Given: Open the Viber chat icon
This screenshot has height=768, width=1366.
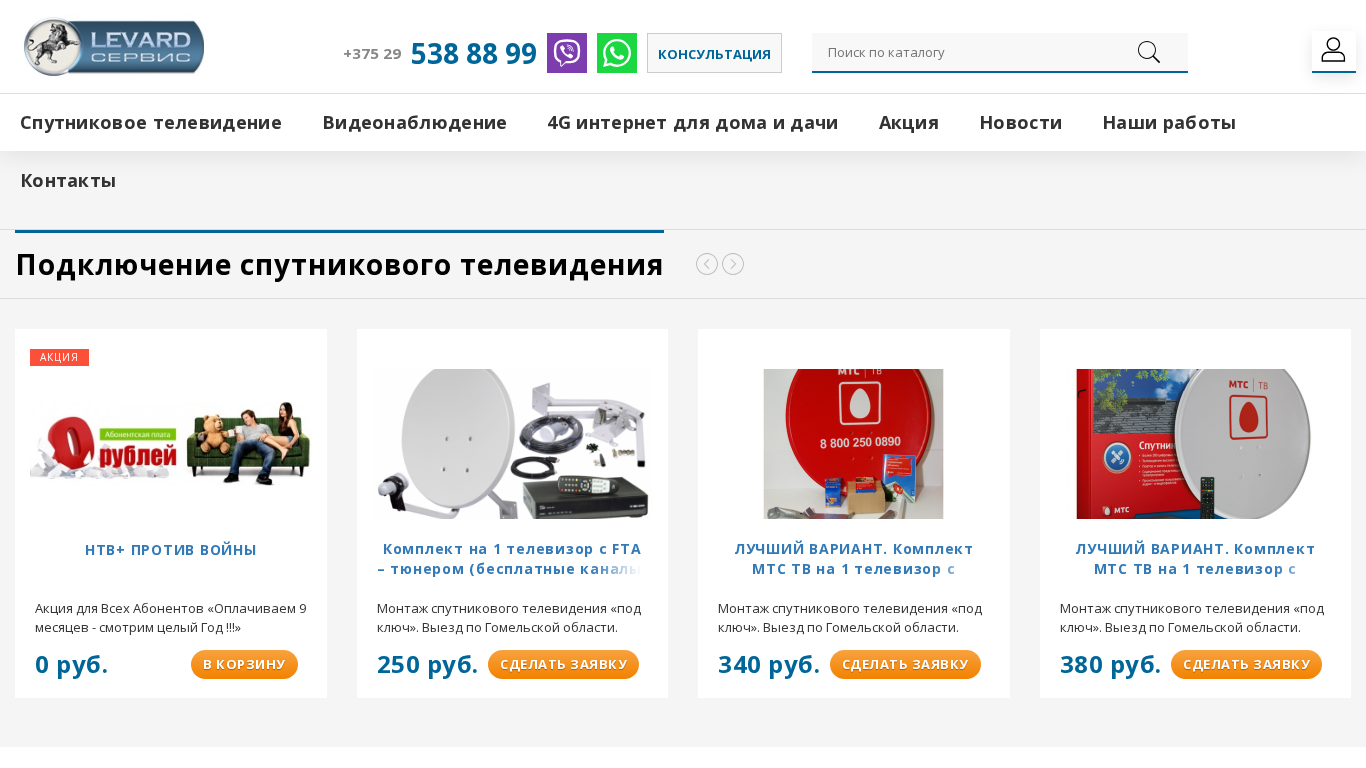Looking at the screenshot, I should click(567, 53).
